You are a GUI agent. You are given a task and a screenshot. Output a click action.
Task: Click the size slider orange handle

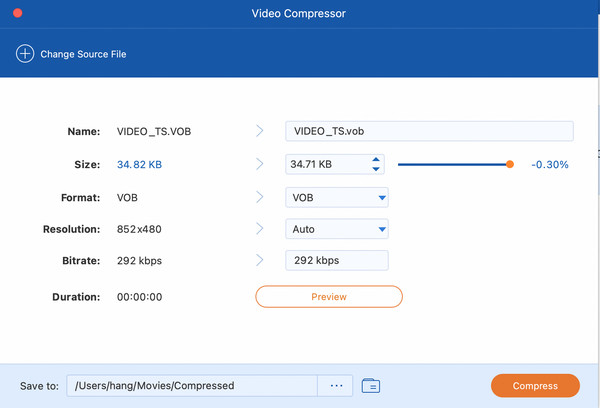coord(510,165)
